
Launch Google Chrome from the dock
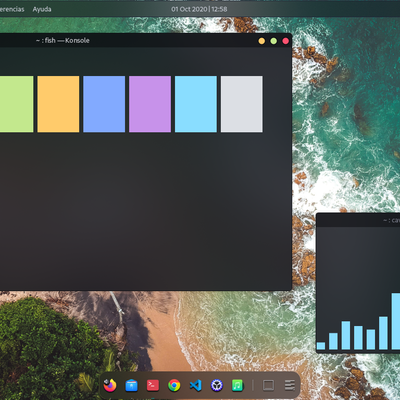[174, 385]
